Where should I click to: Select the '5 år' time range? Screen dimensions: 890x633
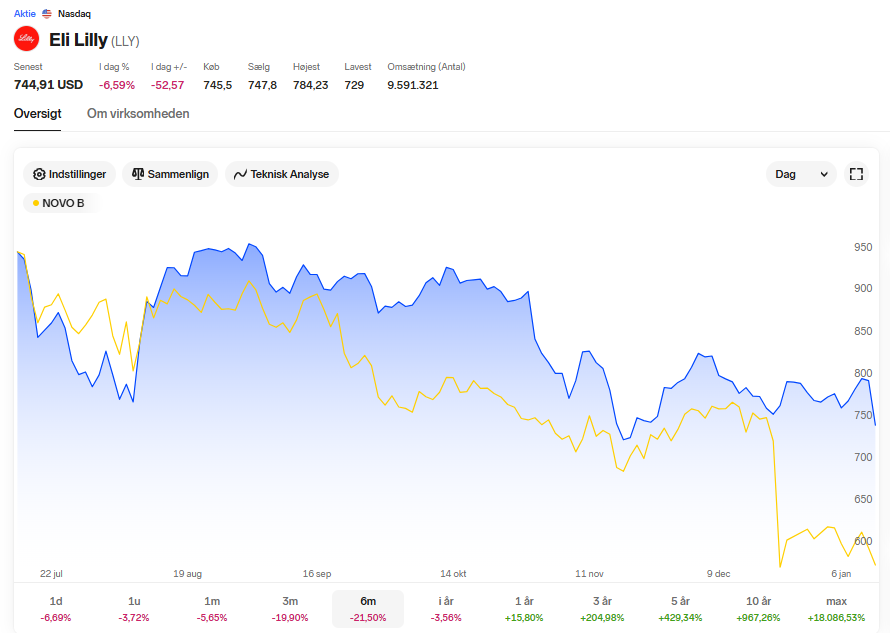[680, 609]
